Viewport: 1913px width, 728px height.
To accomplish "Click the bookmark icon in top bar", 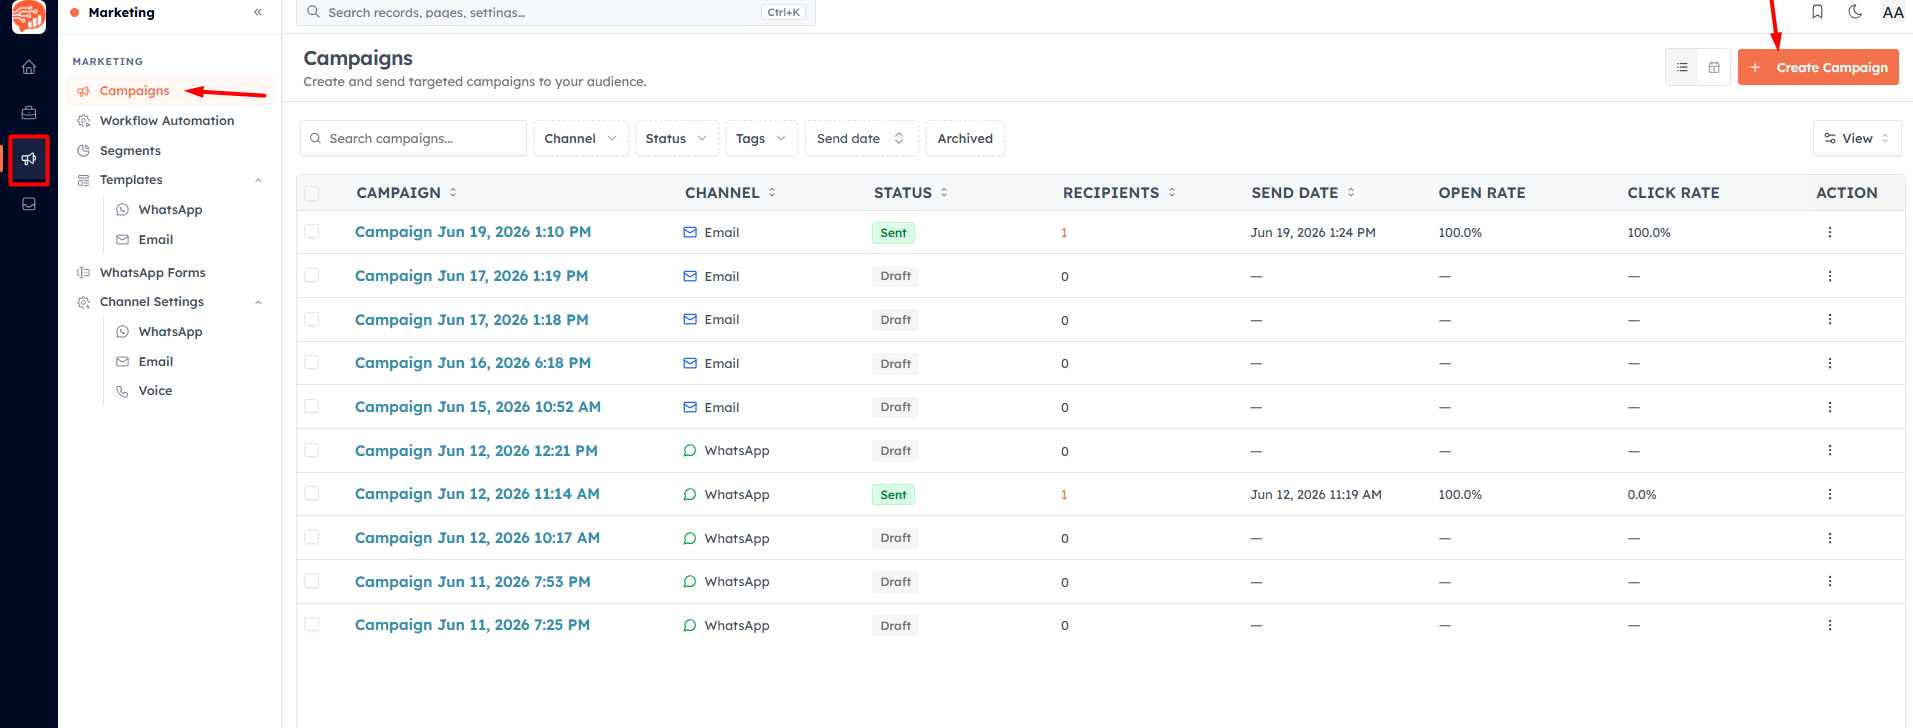I will pyautogui.click(x=1817, y=12).
